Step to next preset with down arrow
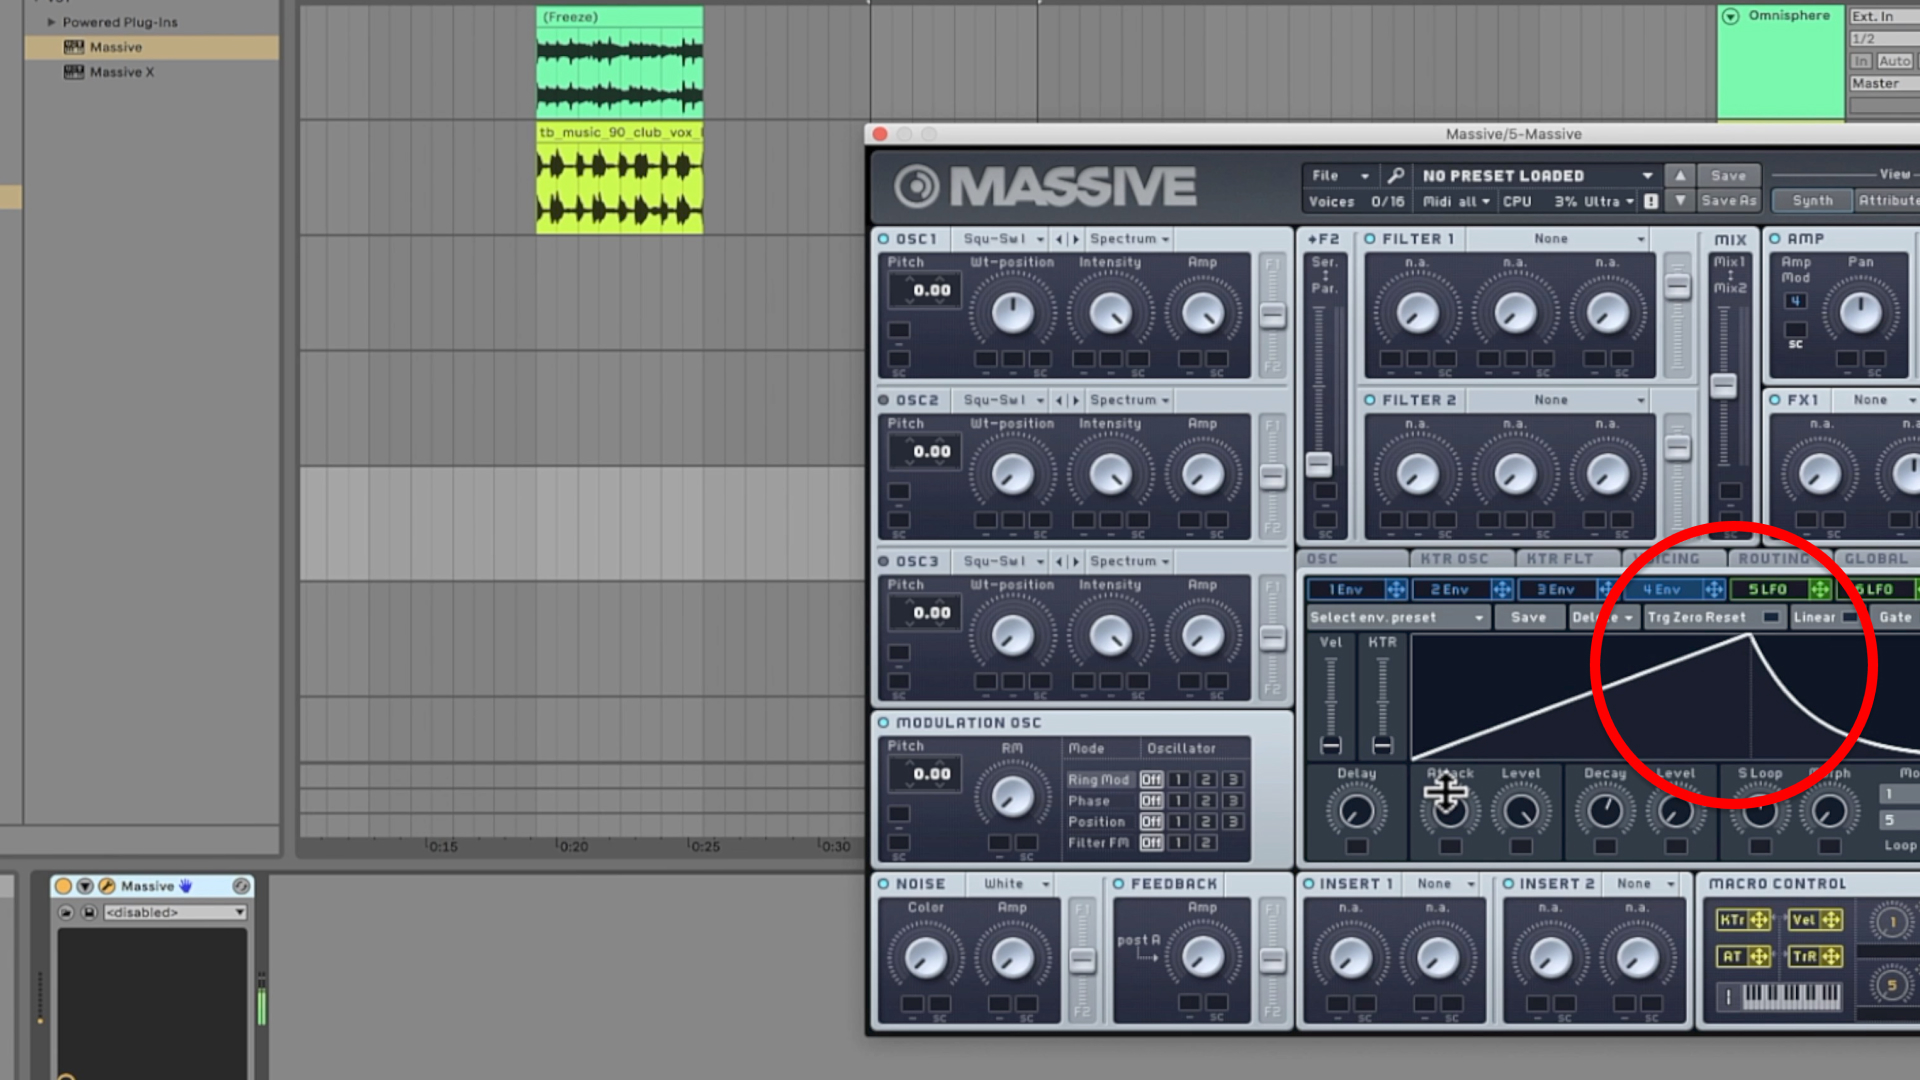The width and height of the screenshot is (1920, 1080). pos(1680,201)
